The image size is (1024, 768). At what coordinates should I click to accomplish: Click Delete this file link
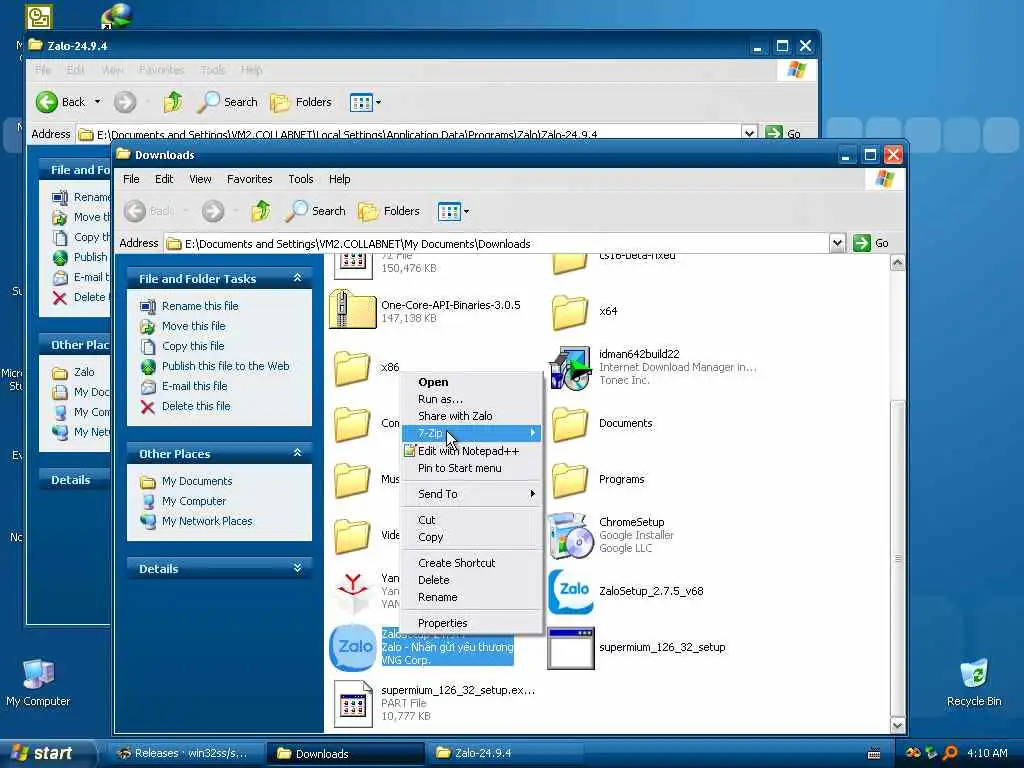tap(196, 406)
